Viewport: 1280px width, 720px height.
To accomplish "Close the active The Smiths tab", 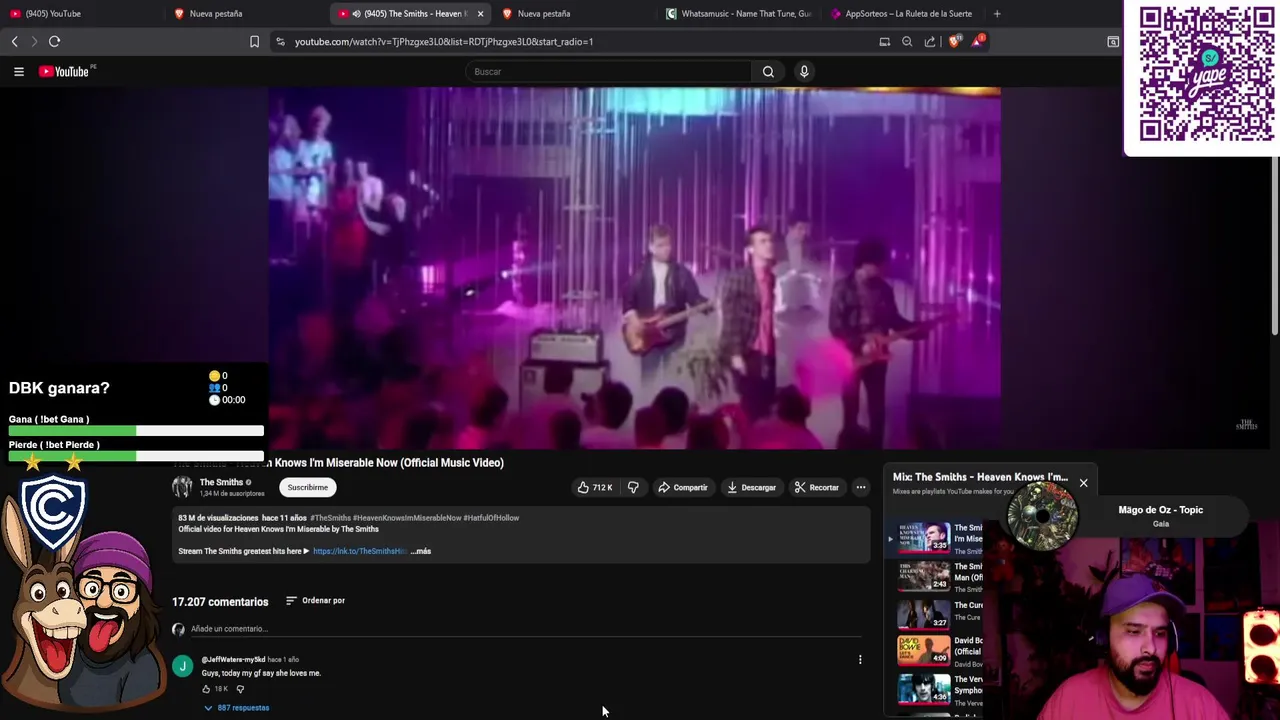I will (480, 14).
